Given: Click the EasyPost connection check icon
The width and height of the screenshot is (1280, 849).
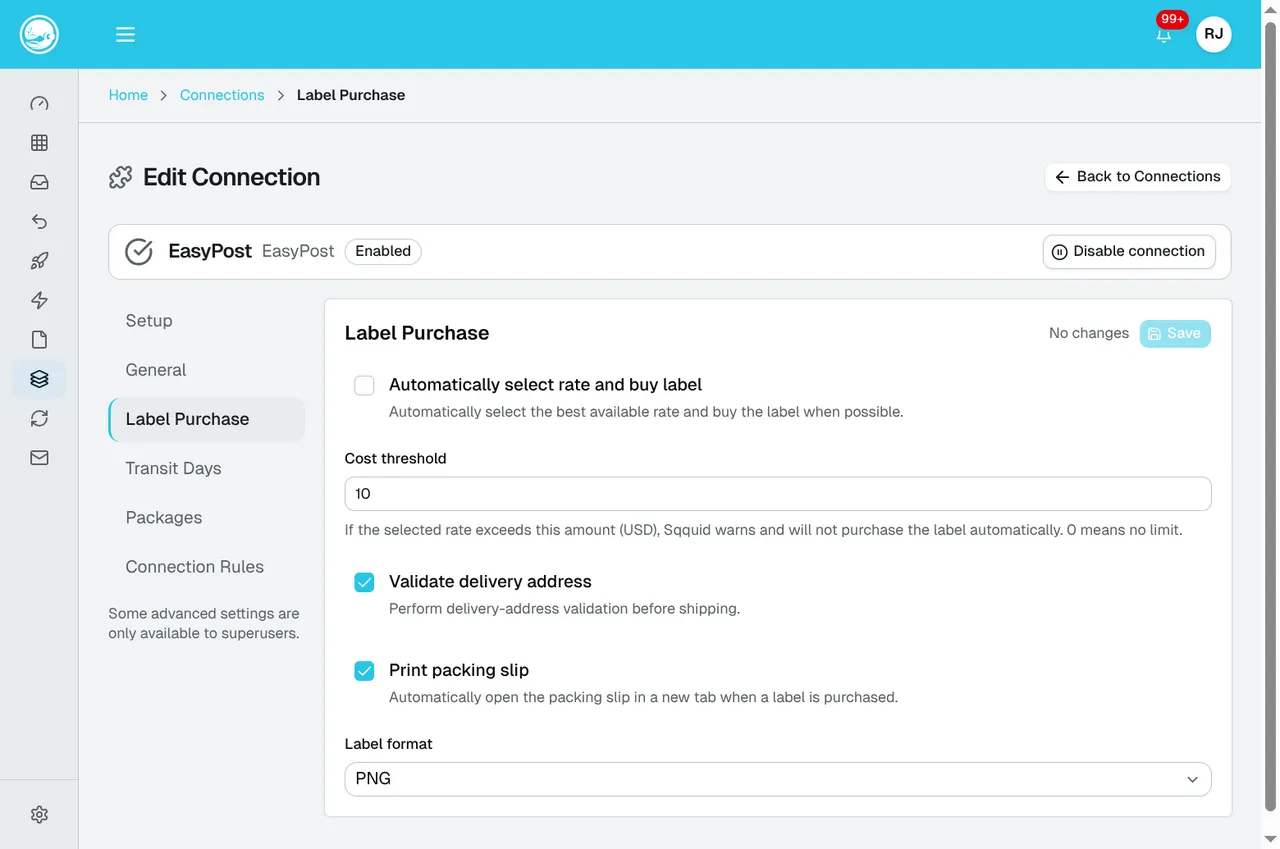Looking at the screenshot, I should point(139,252).
